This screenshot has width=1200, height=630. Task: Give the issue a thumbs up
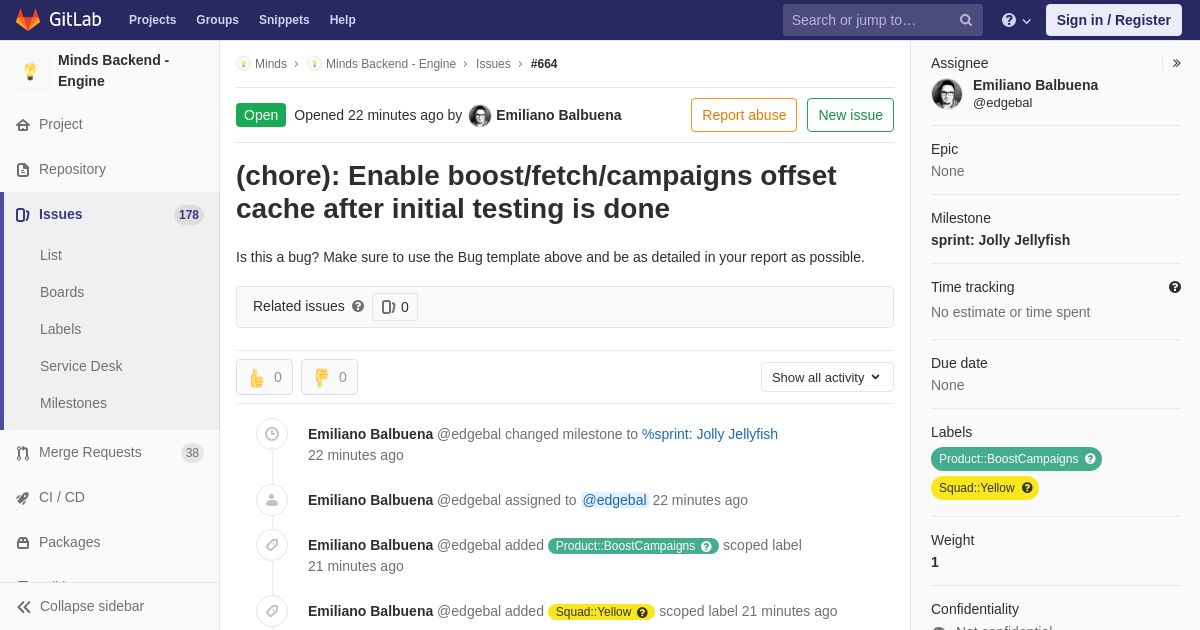pyautogui.click(x=264, y=377)
